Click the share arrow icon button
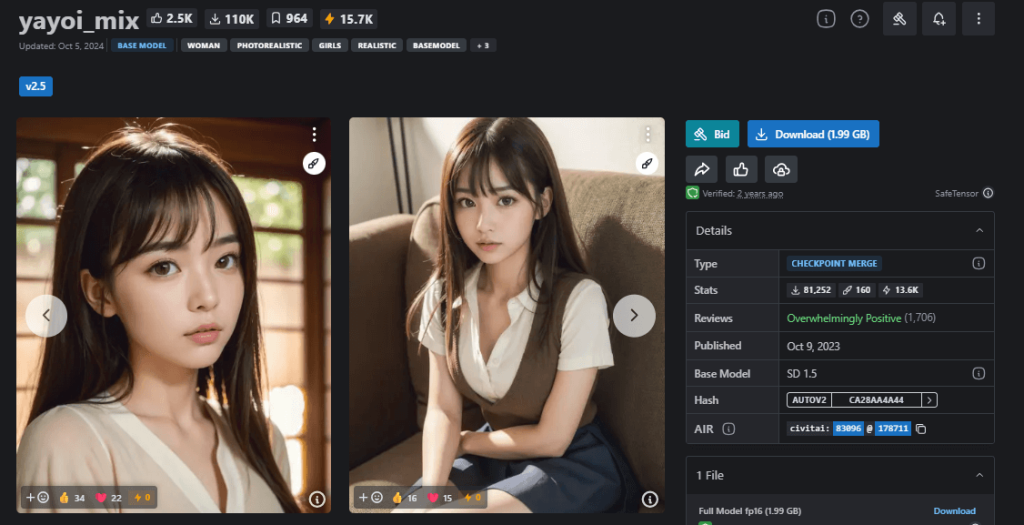The width and height of the screenshot is (1024, 525). pos(702,169)
